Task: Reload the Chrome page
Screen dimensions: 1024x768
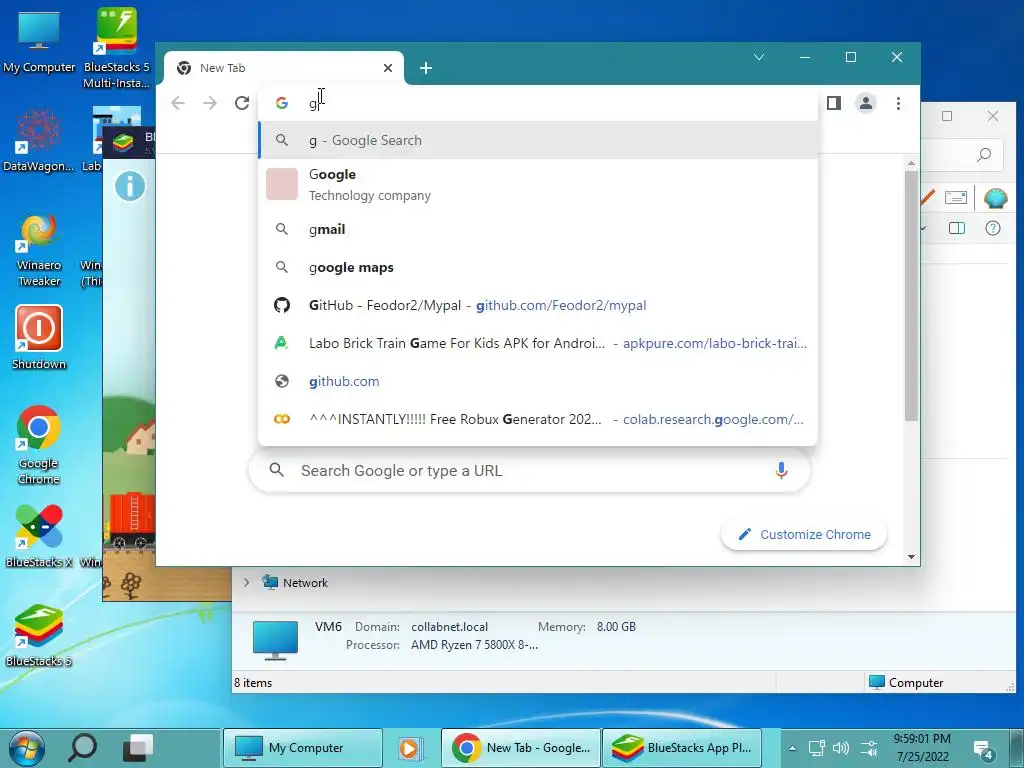Action: click(x=242, y=103)
